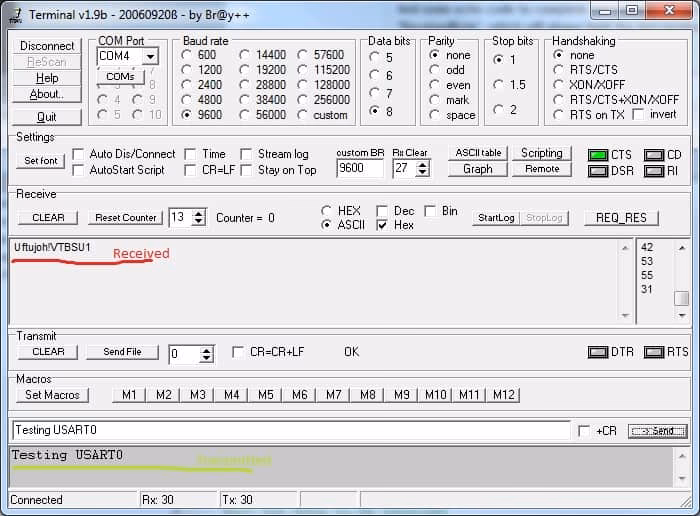Screen dimensions: 700x516
Task: Click the About.. button
Action: pyautogui.click(x=47, y=94)
